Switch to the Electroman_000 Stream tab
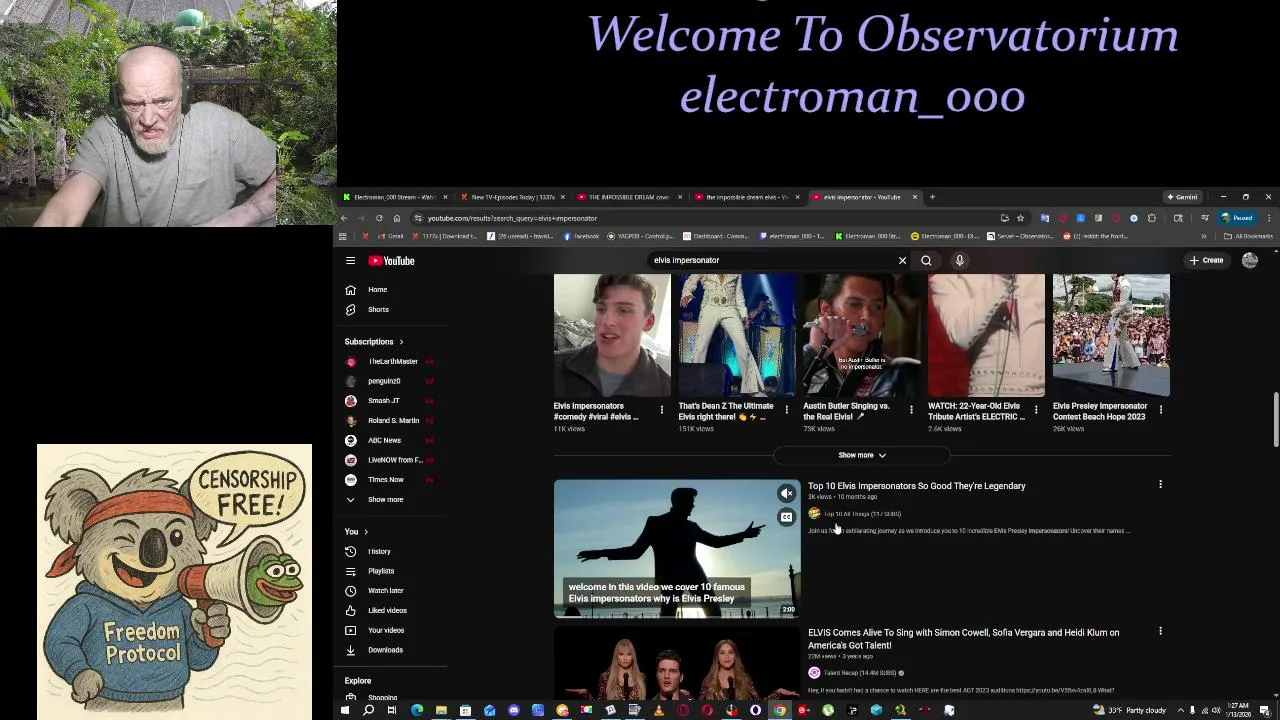Viewport: 1280px width, 720px height. tap(393, 197)
